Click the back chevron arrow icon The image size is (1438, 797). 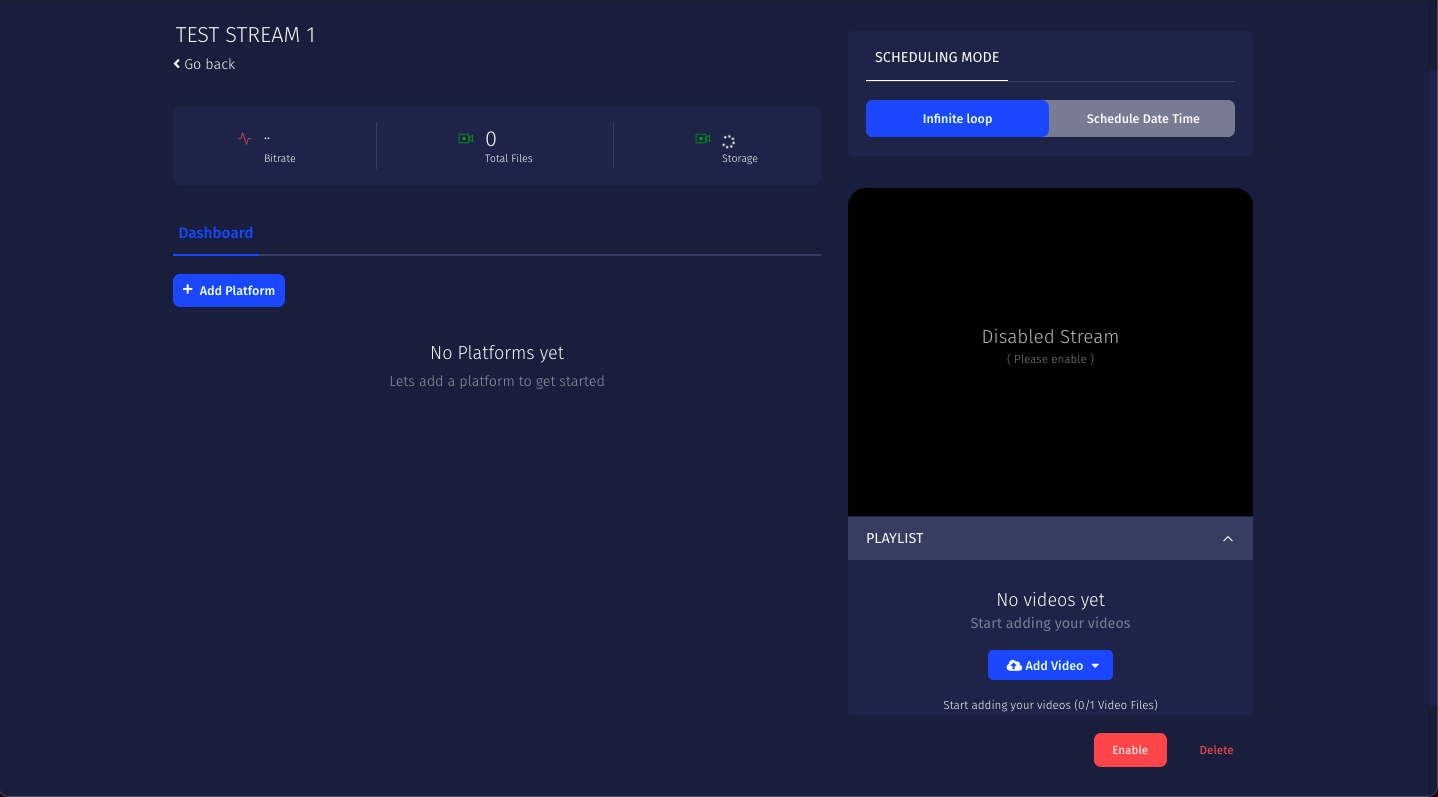point(177,64)
